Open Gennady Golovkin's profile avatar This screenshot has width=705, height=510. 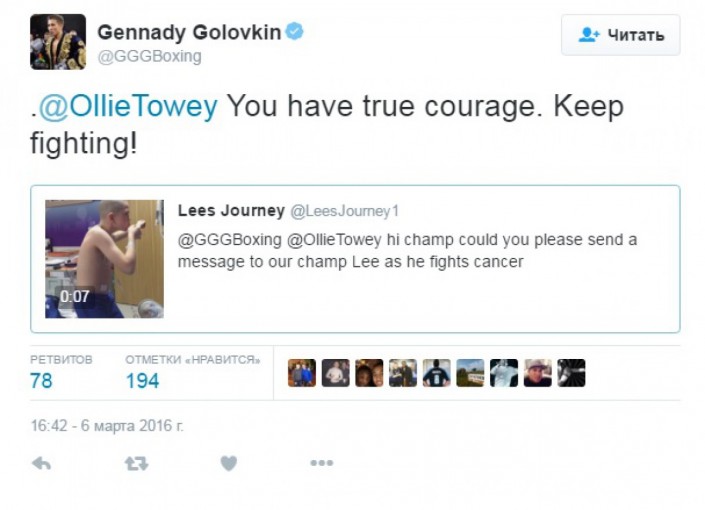[58, 42]
